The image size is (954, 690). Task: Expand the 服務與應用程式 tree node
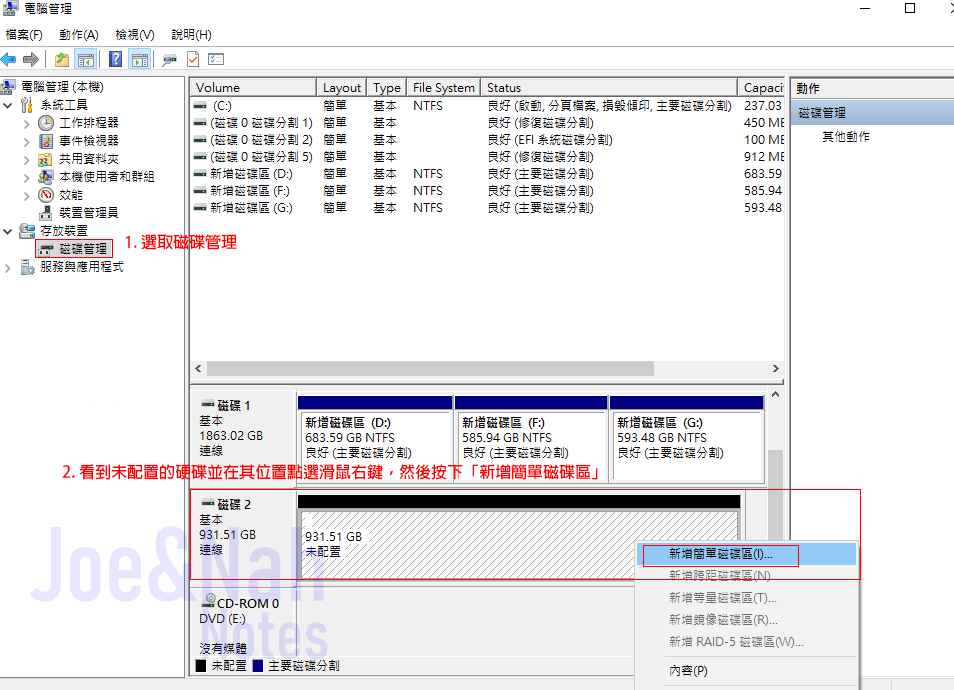pos(8,266)
